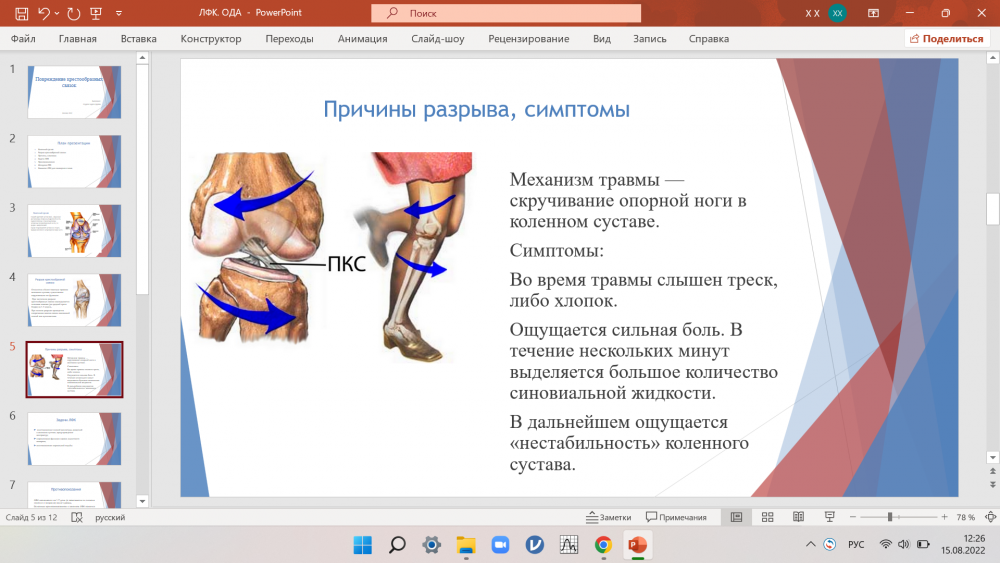Switch to the Главная tab
Viewport: 1000px width, 563px height.
[78, 39]
